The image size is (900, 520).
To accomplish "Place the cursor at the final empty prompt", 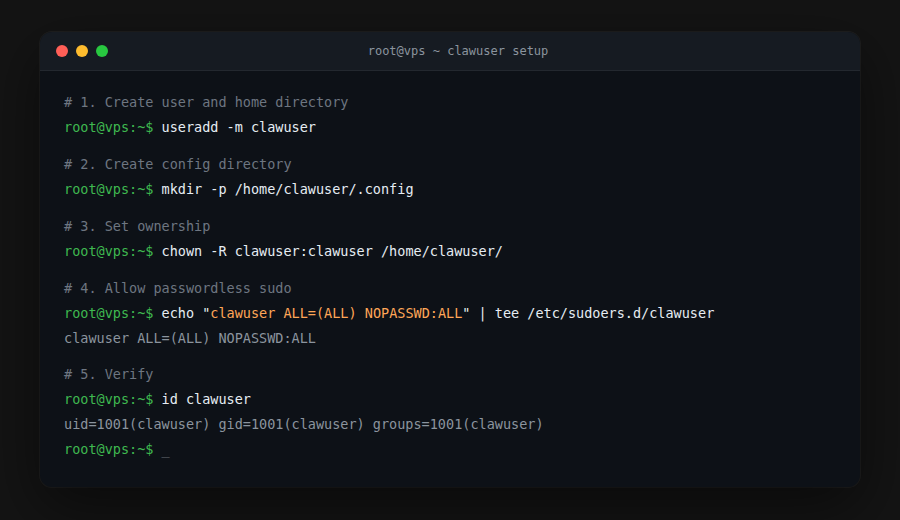I will (165, 450).
